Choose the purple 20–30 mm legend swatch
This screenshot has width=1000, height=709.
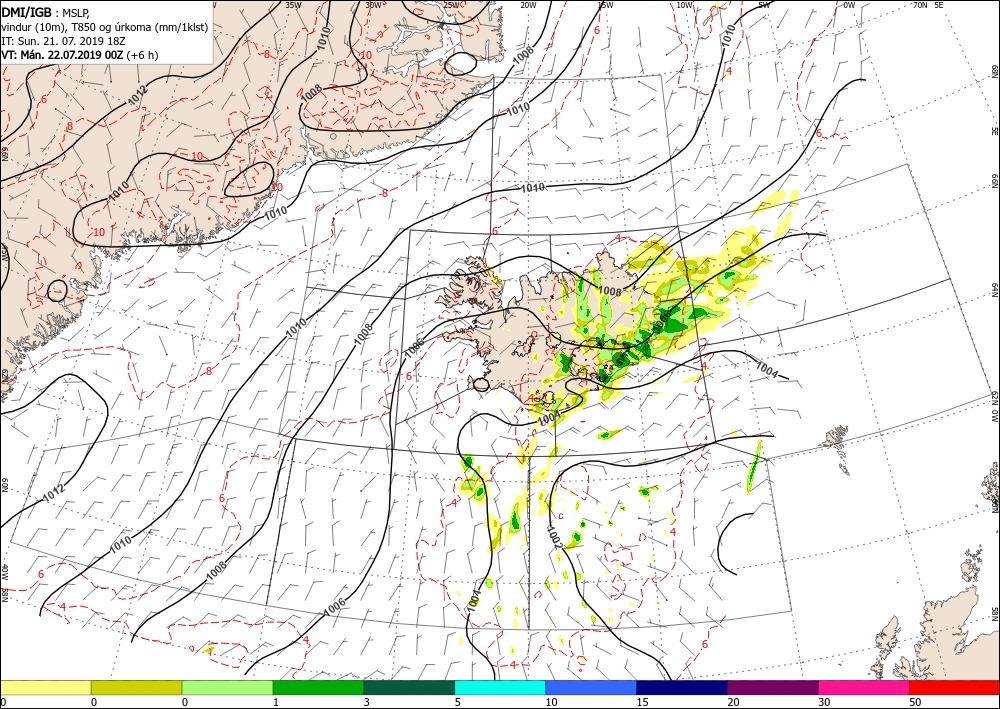tap(772, 688)
